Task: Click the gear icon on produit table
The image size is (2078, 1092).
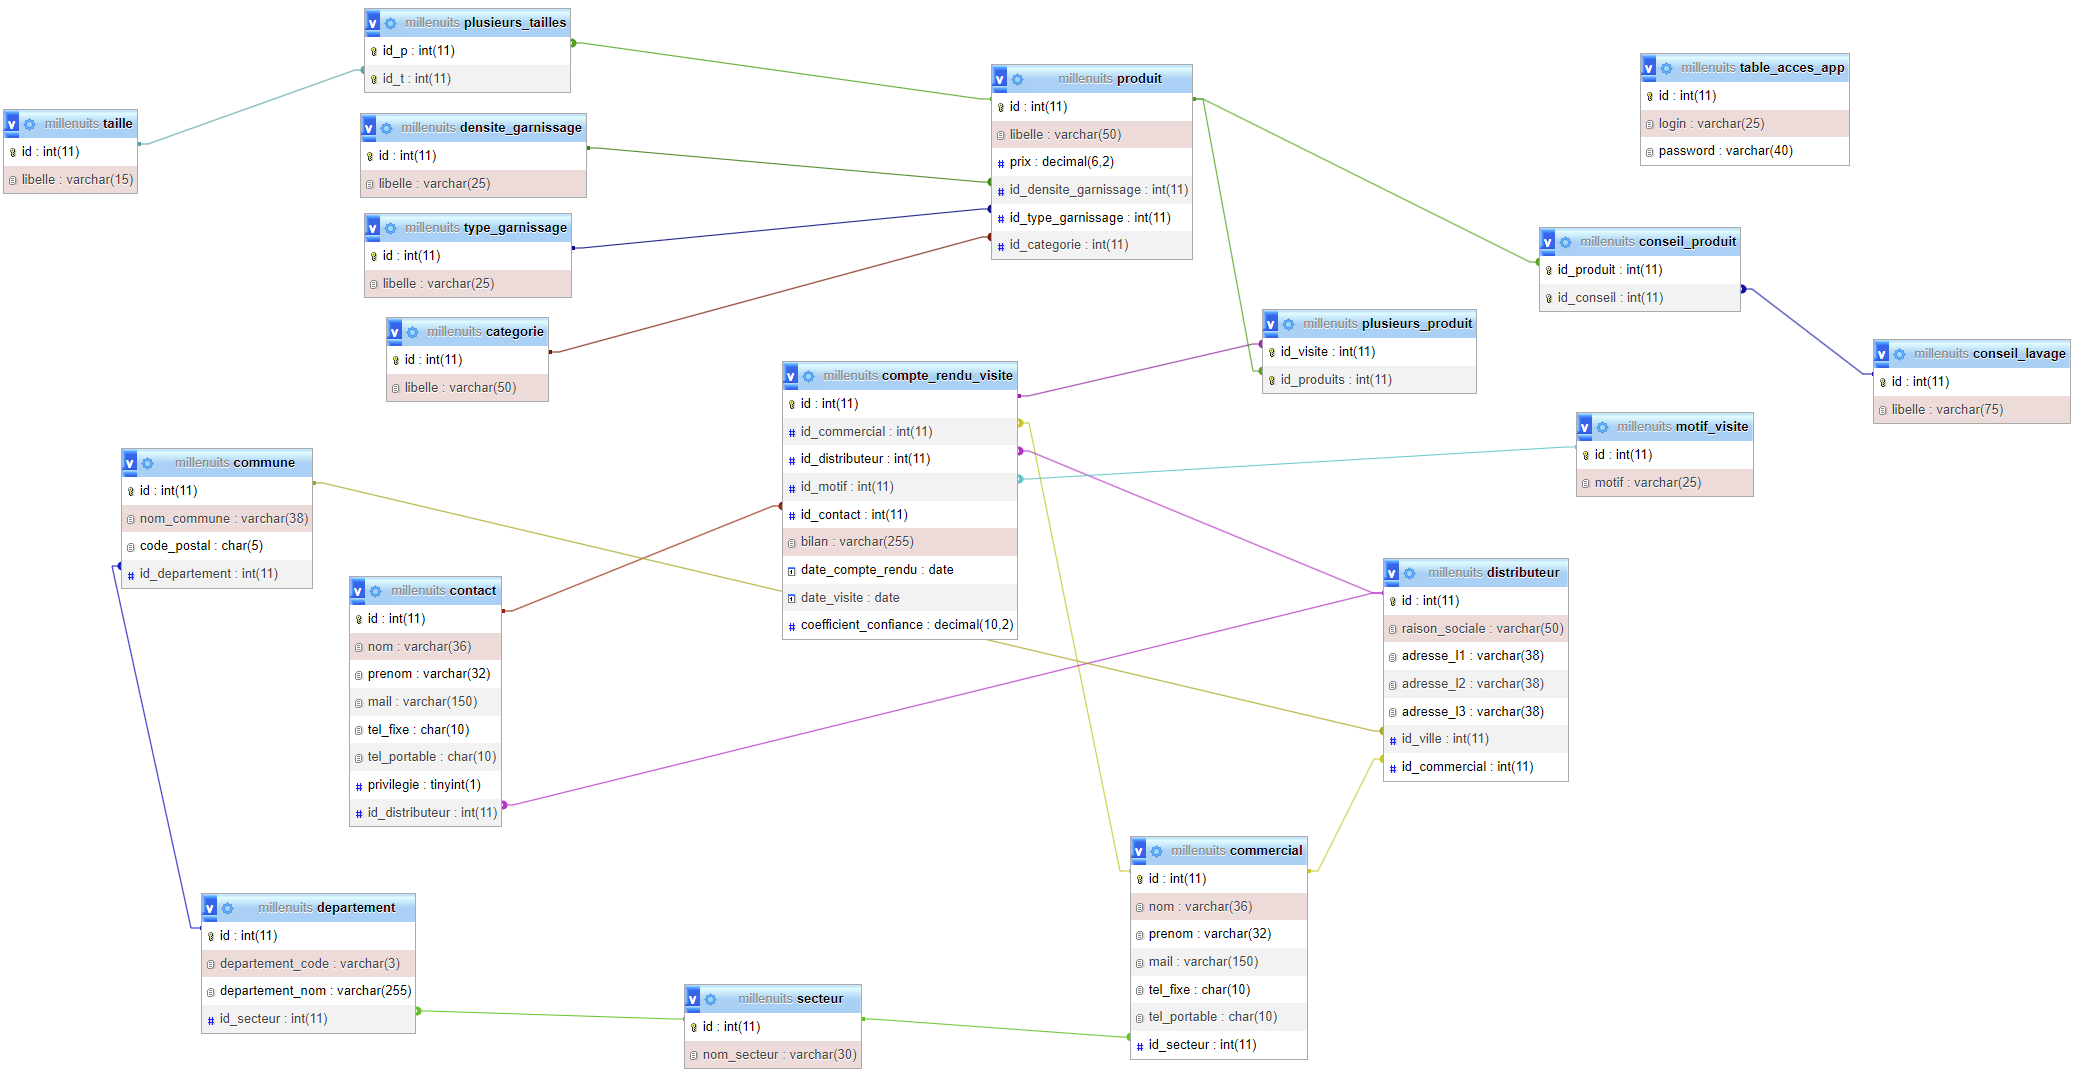Action: 1017,79
